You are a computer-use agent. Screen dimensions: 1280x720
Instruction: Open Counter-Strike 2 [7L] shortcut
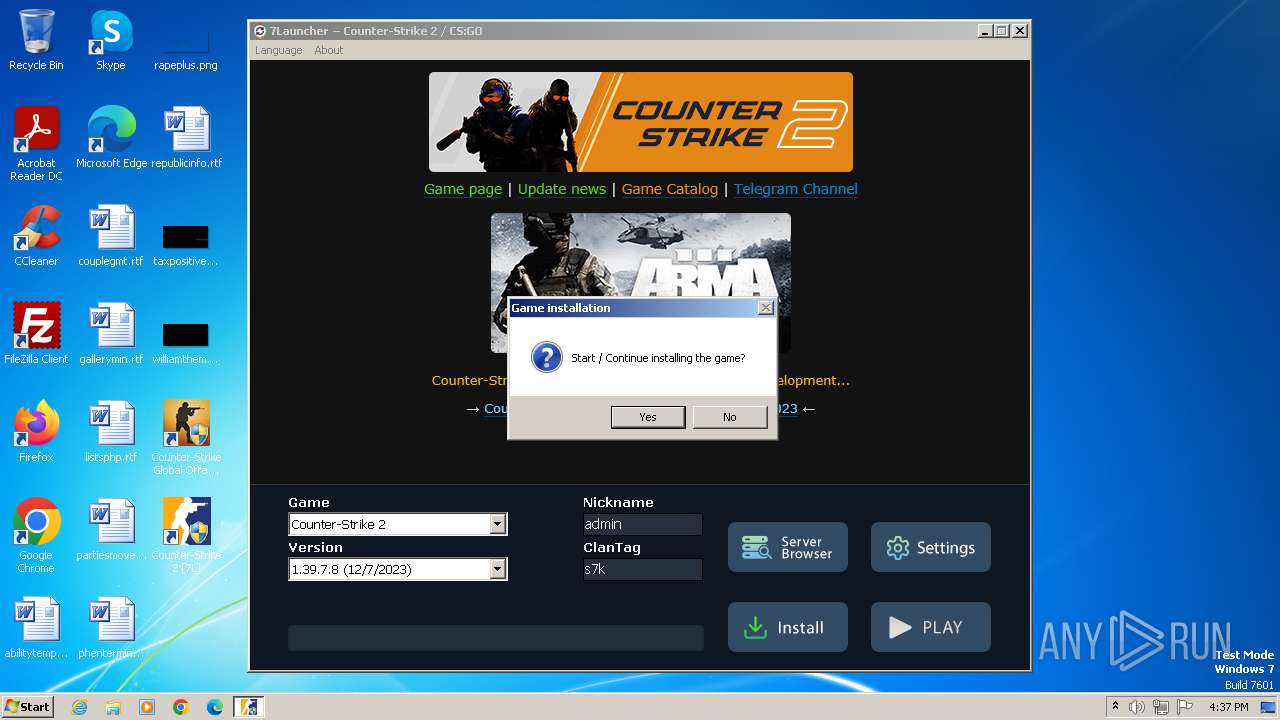click(186, 536)
